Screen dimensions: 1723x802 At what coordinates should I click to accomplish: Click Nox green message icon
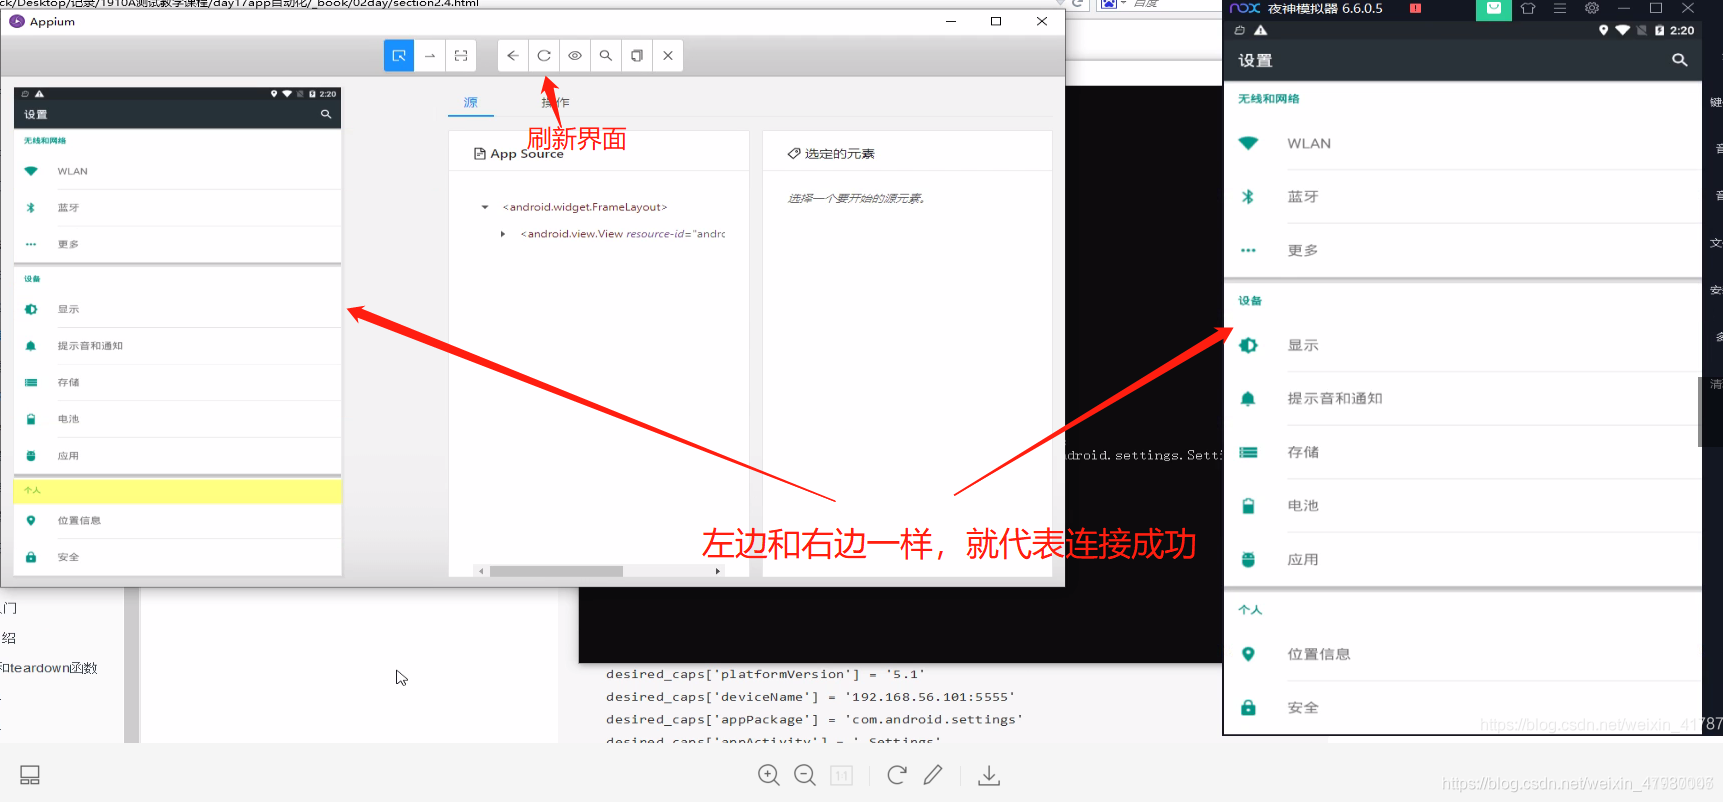pos(1494,8)
